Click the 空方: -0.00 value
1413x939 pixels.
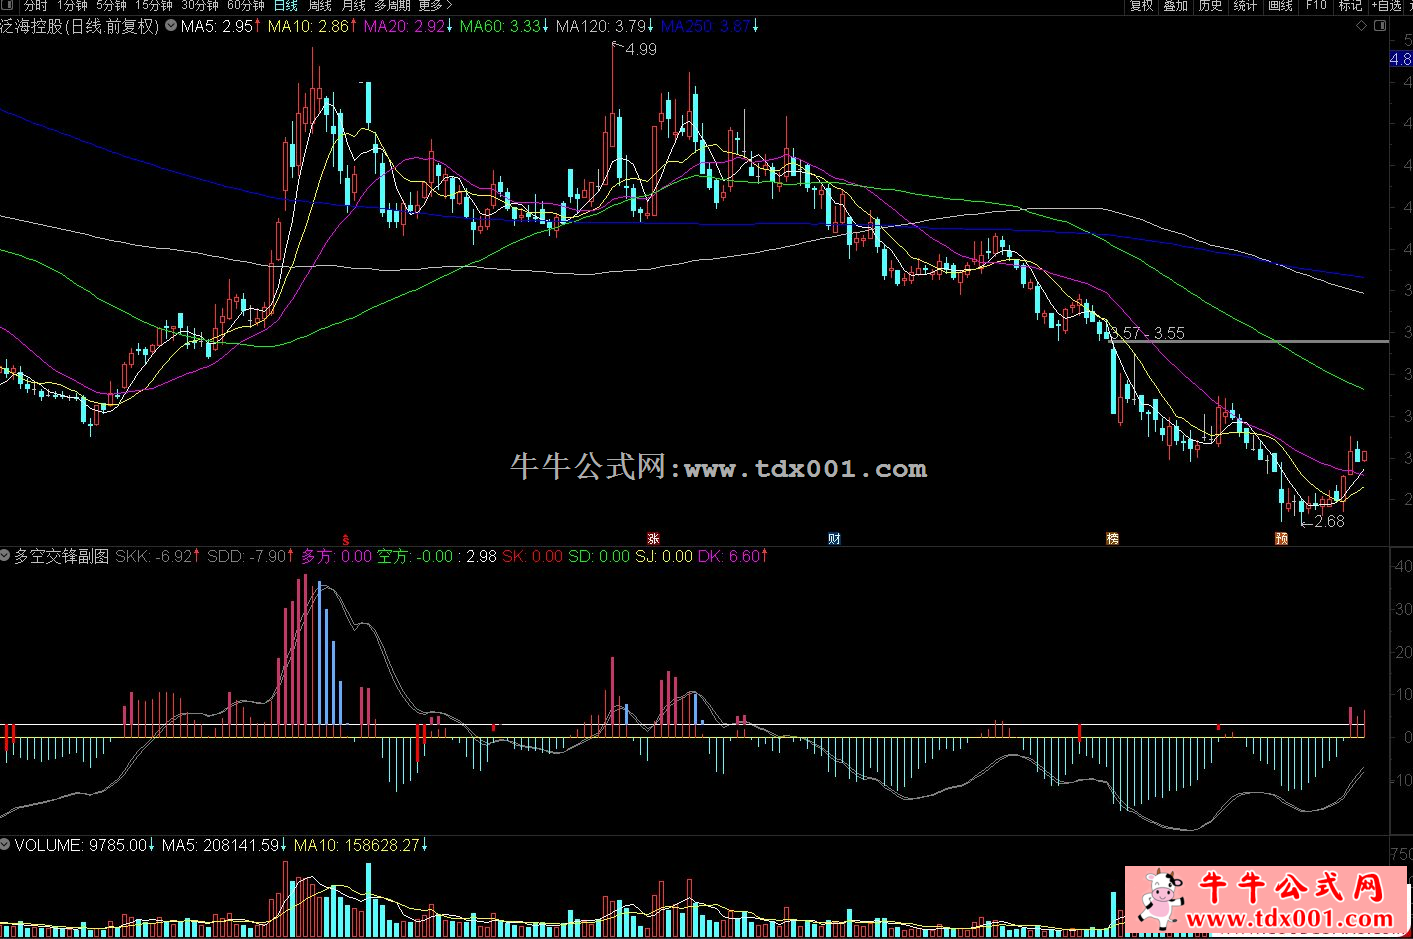(x=415, y=556)
